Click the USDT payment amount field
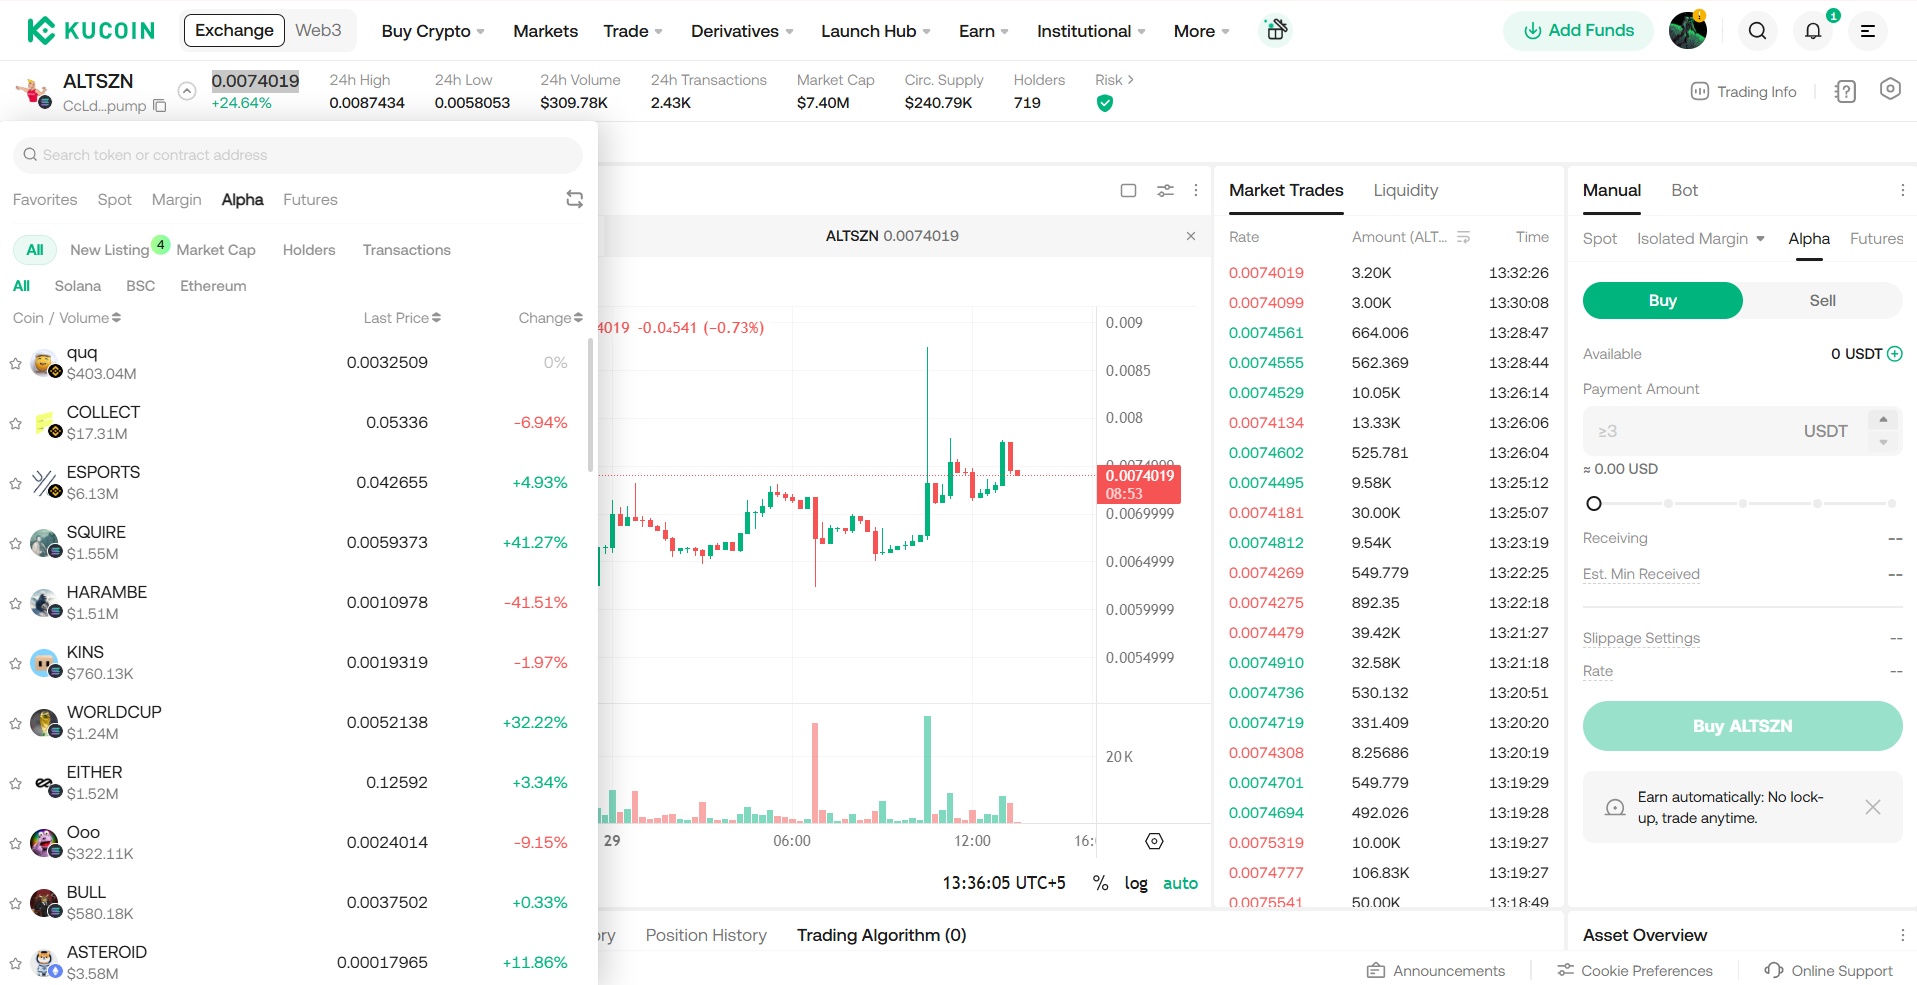This screenshot has height=985, width=1917. [x=1742, y=431]
